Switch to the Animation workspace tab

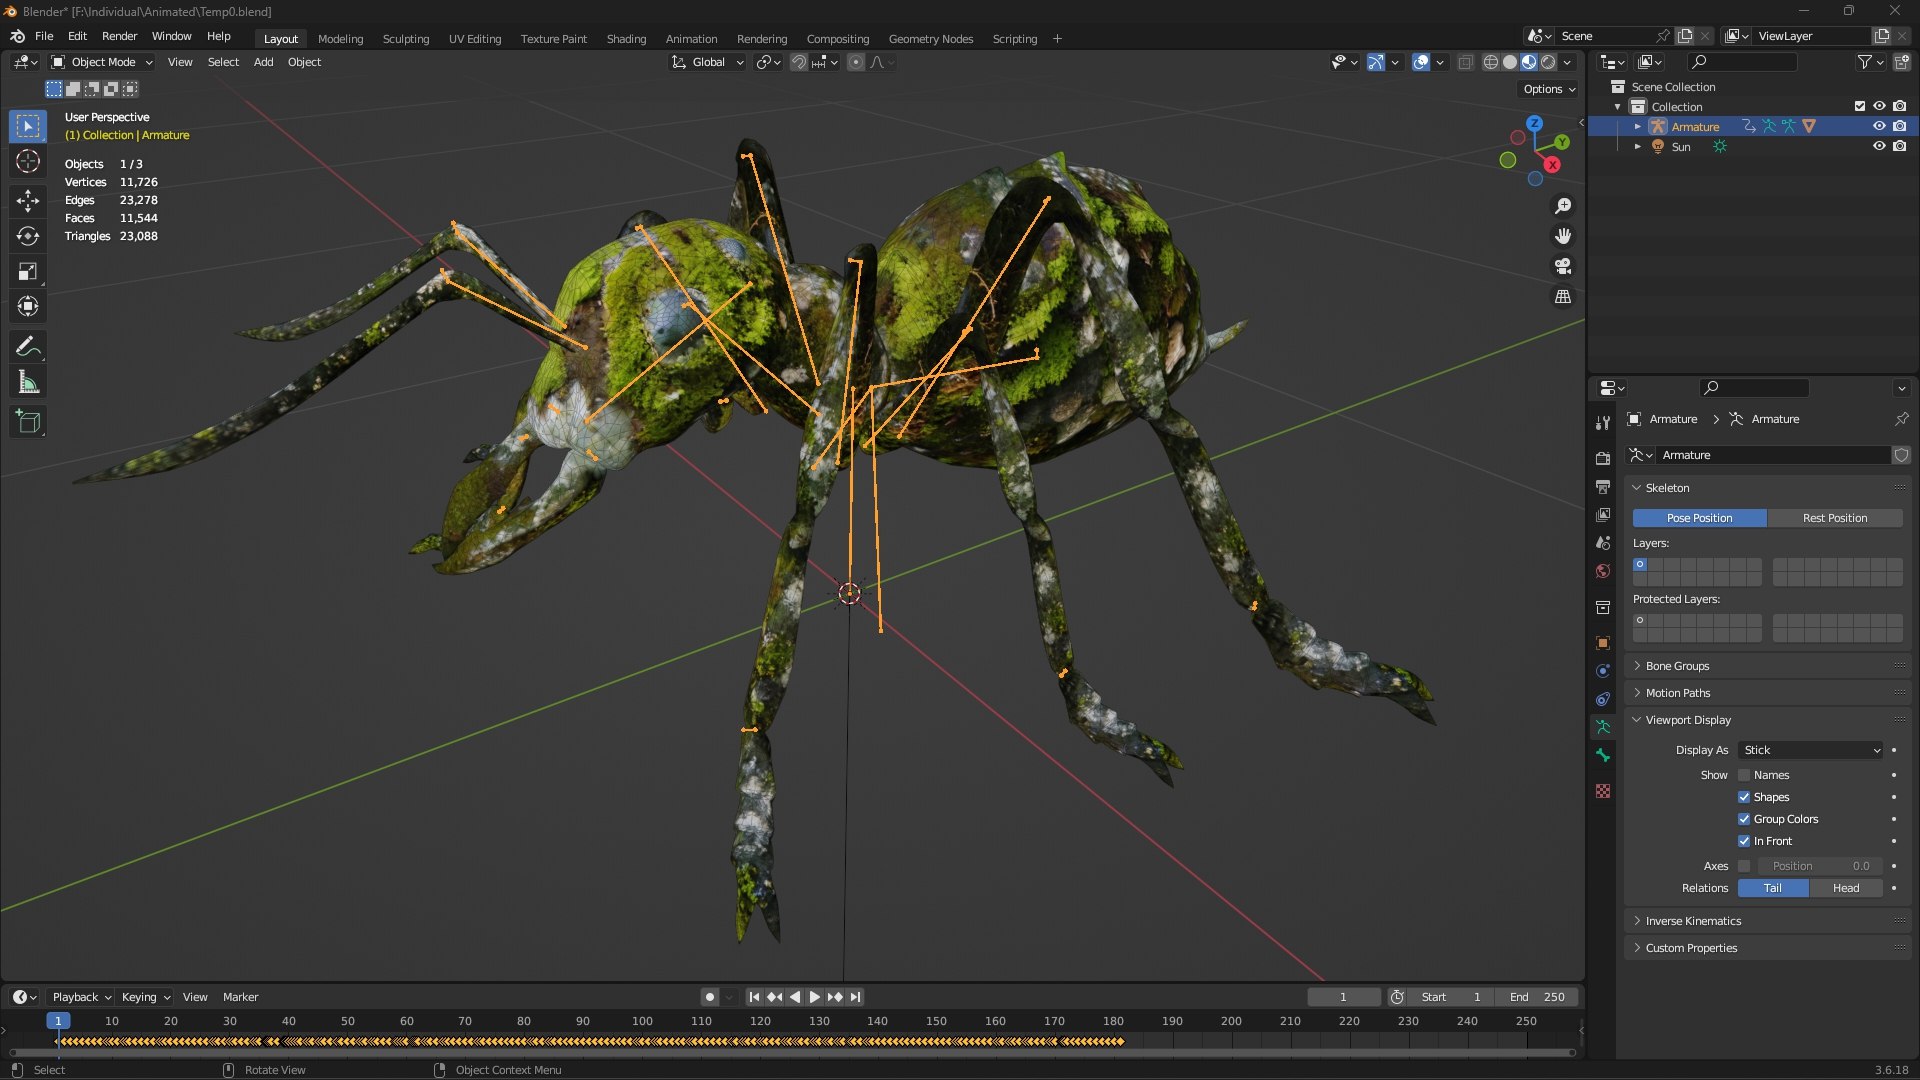[x=691, y=38]
